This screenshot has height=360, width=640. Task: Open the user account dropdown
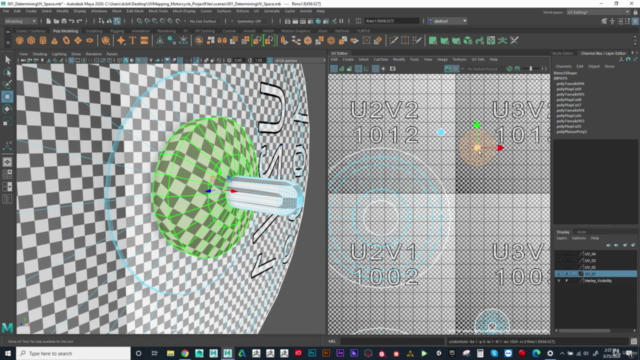click(448, 21)
